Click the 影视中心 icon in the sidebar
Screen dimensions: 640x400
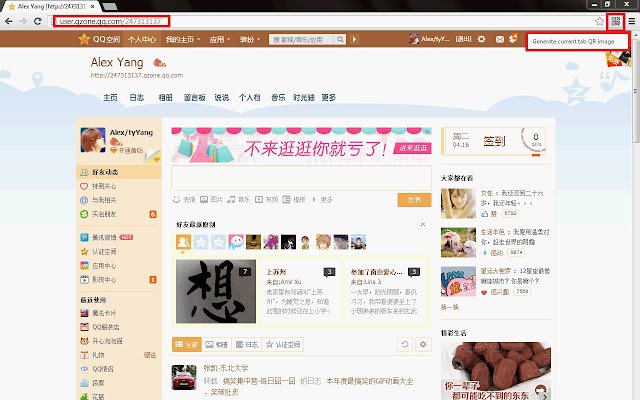tap(84, 280)
